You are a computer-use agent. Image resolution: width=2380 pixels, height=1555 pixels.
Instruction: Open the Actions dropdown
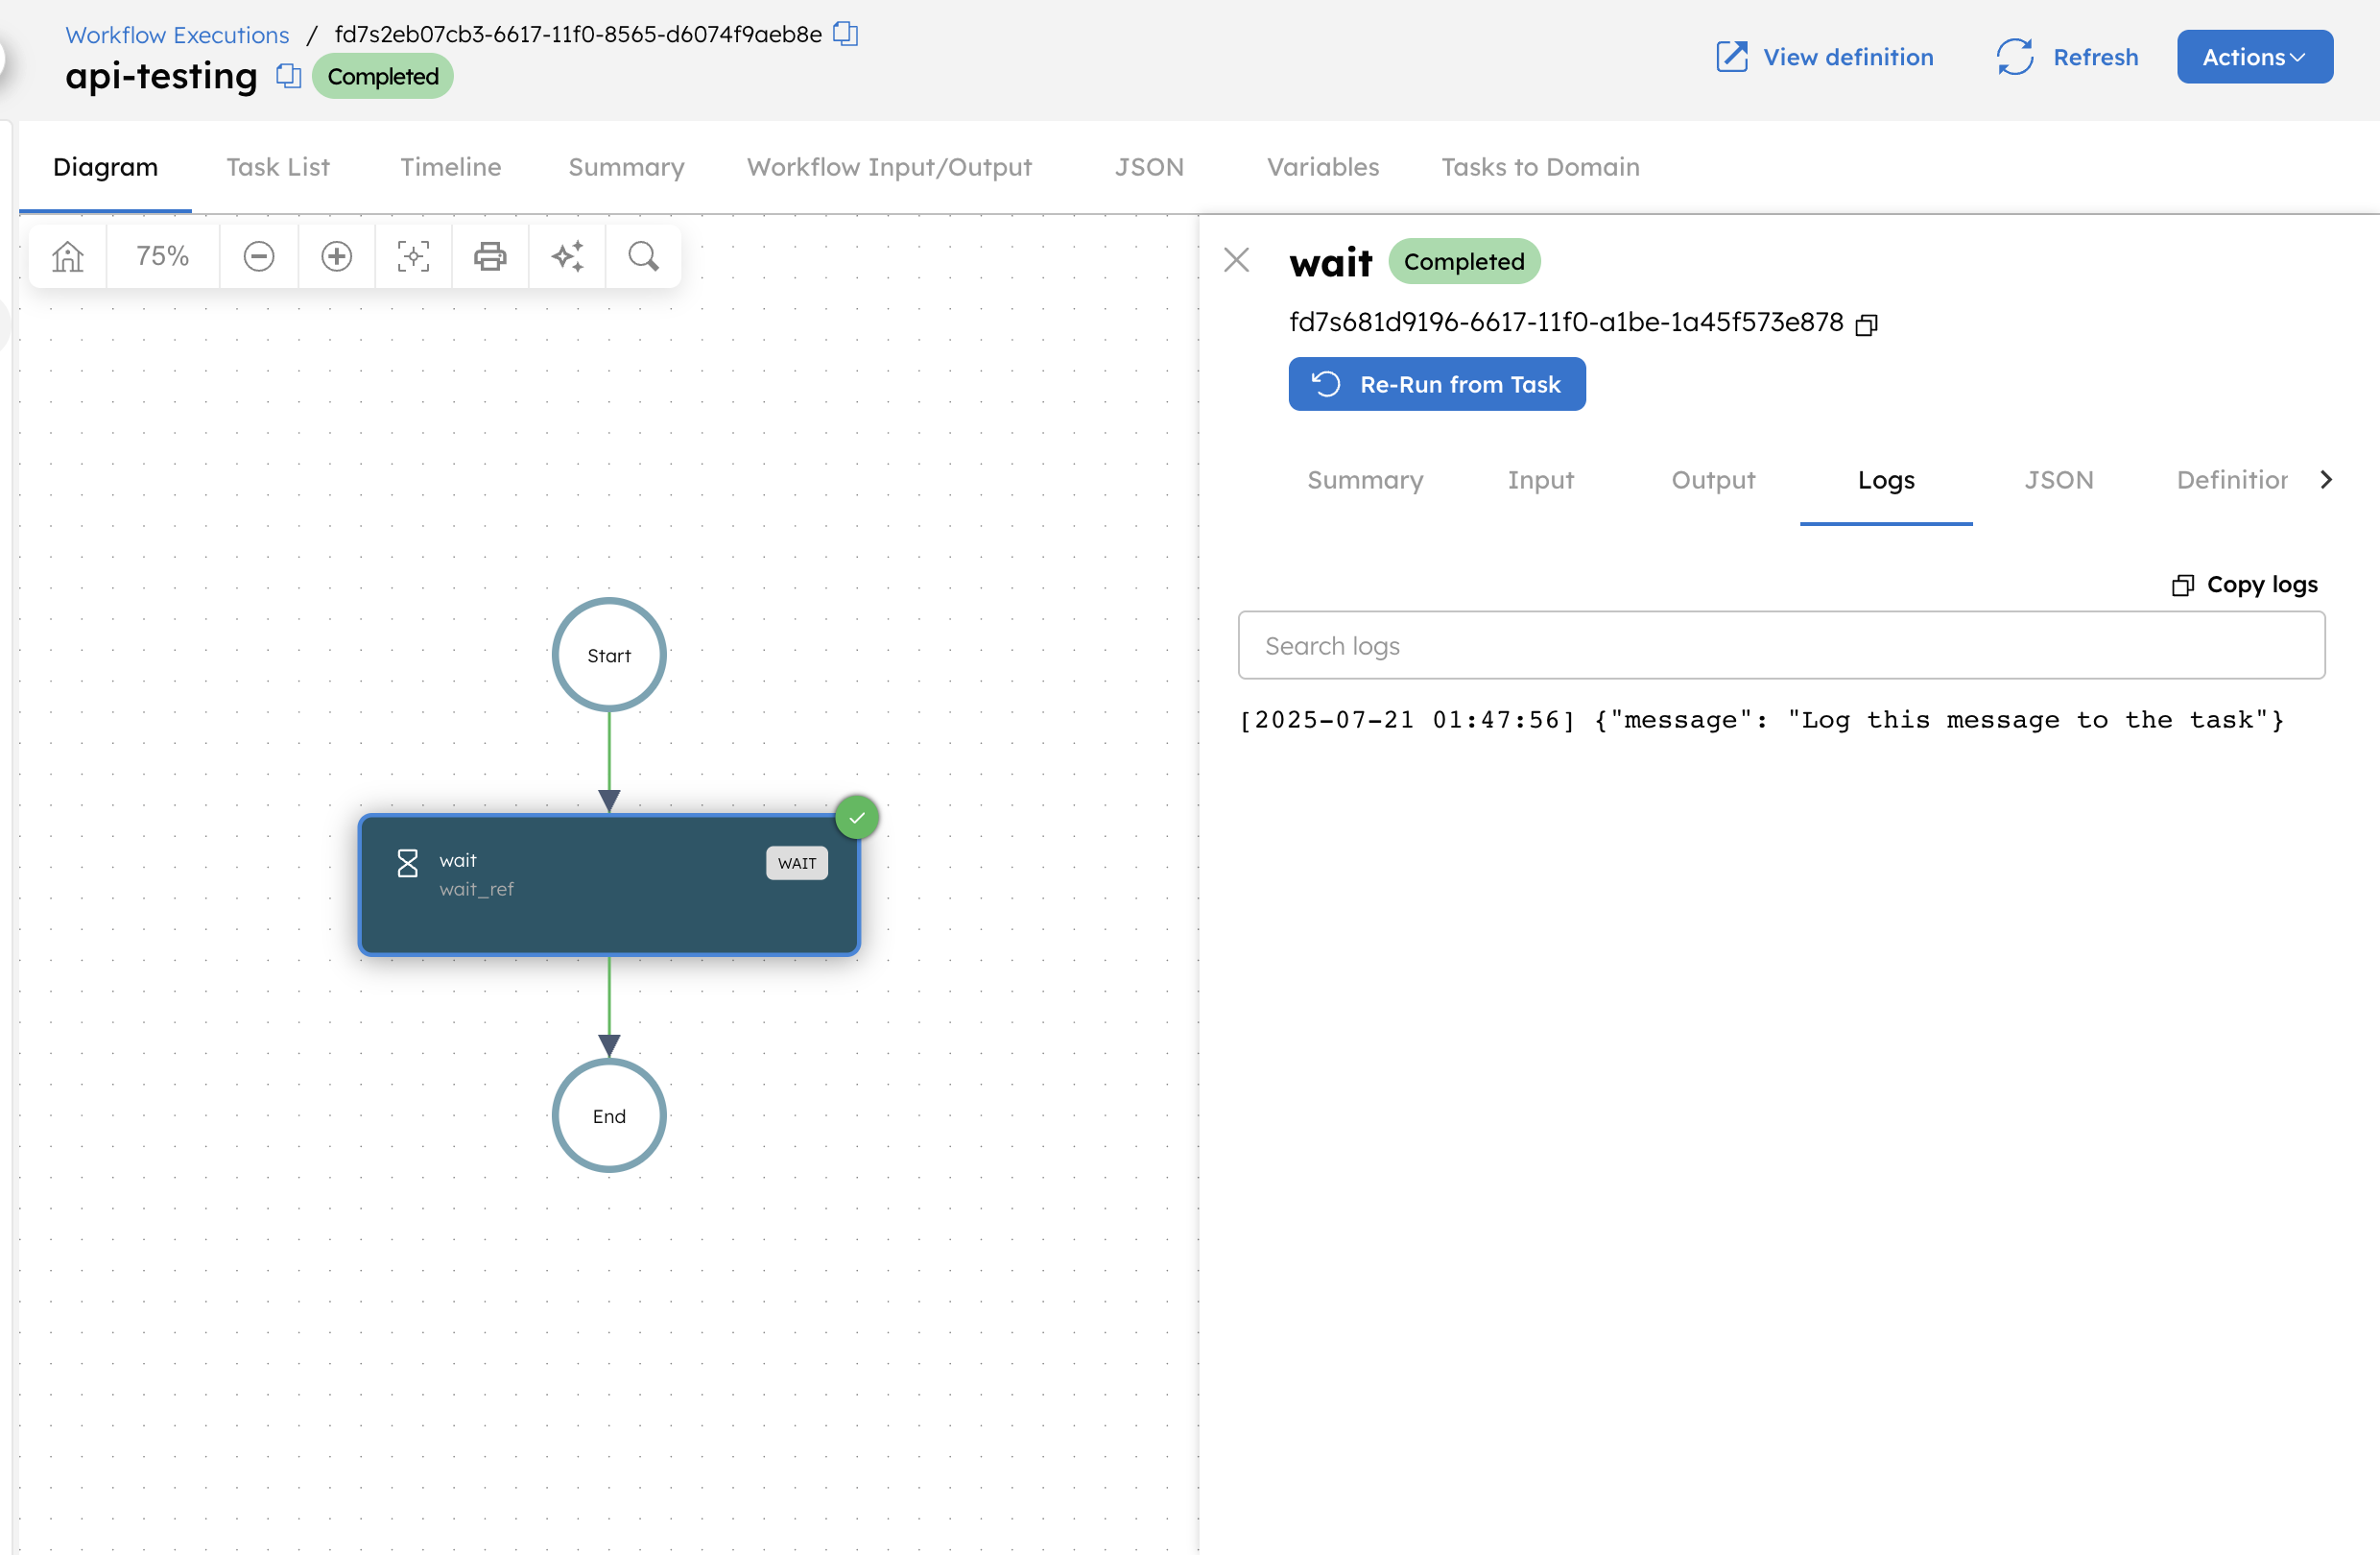(x=2254, y=57)
